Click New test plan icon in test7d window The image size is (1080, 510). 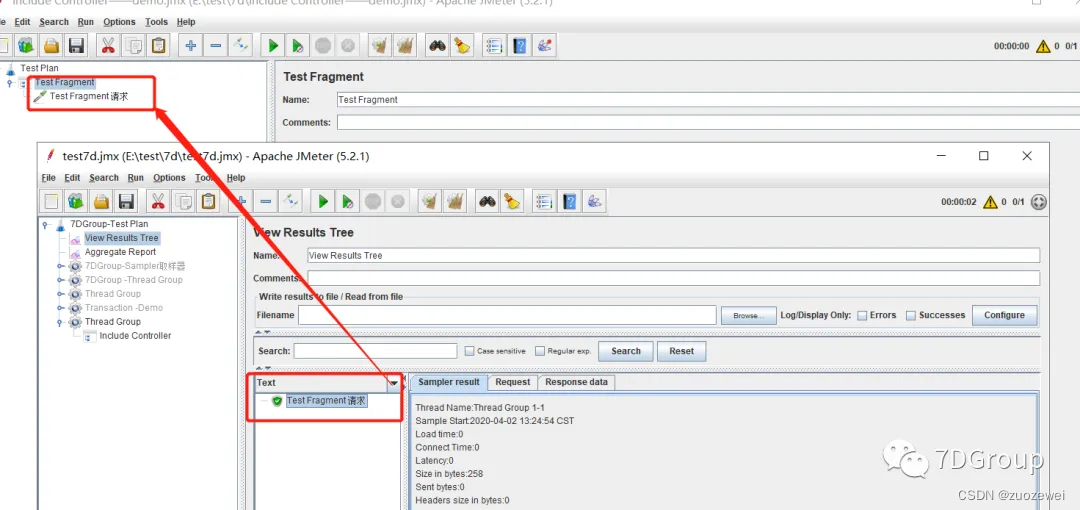(x=52, y=202)
